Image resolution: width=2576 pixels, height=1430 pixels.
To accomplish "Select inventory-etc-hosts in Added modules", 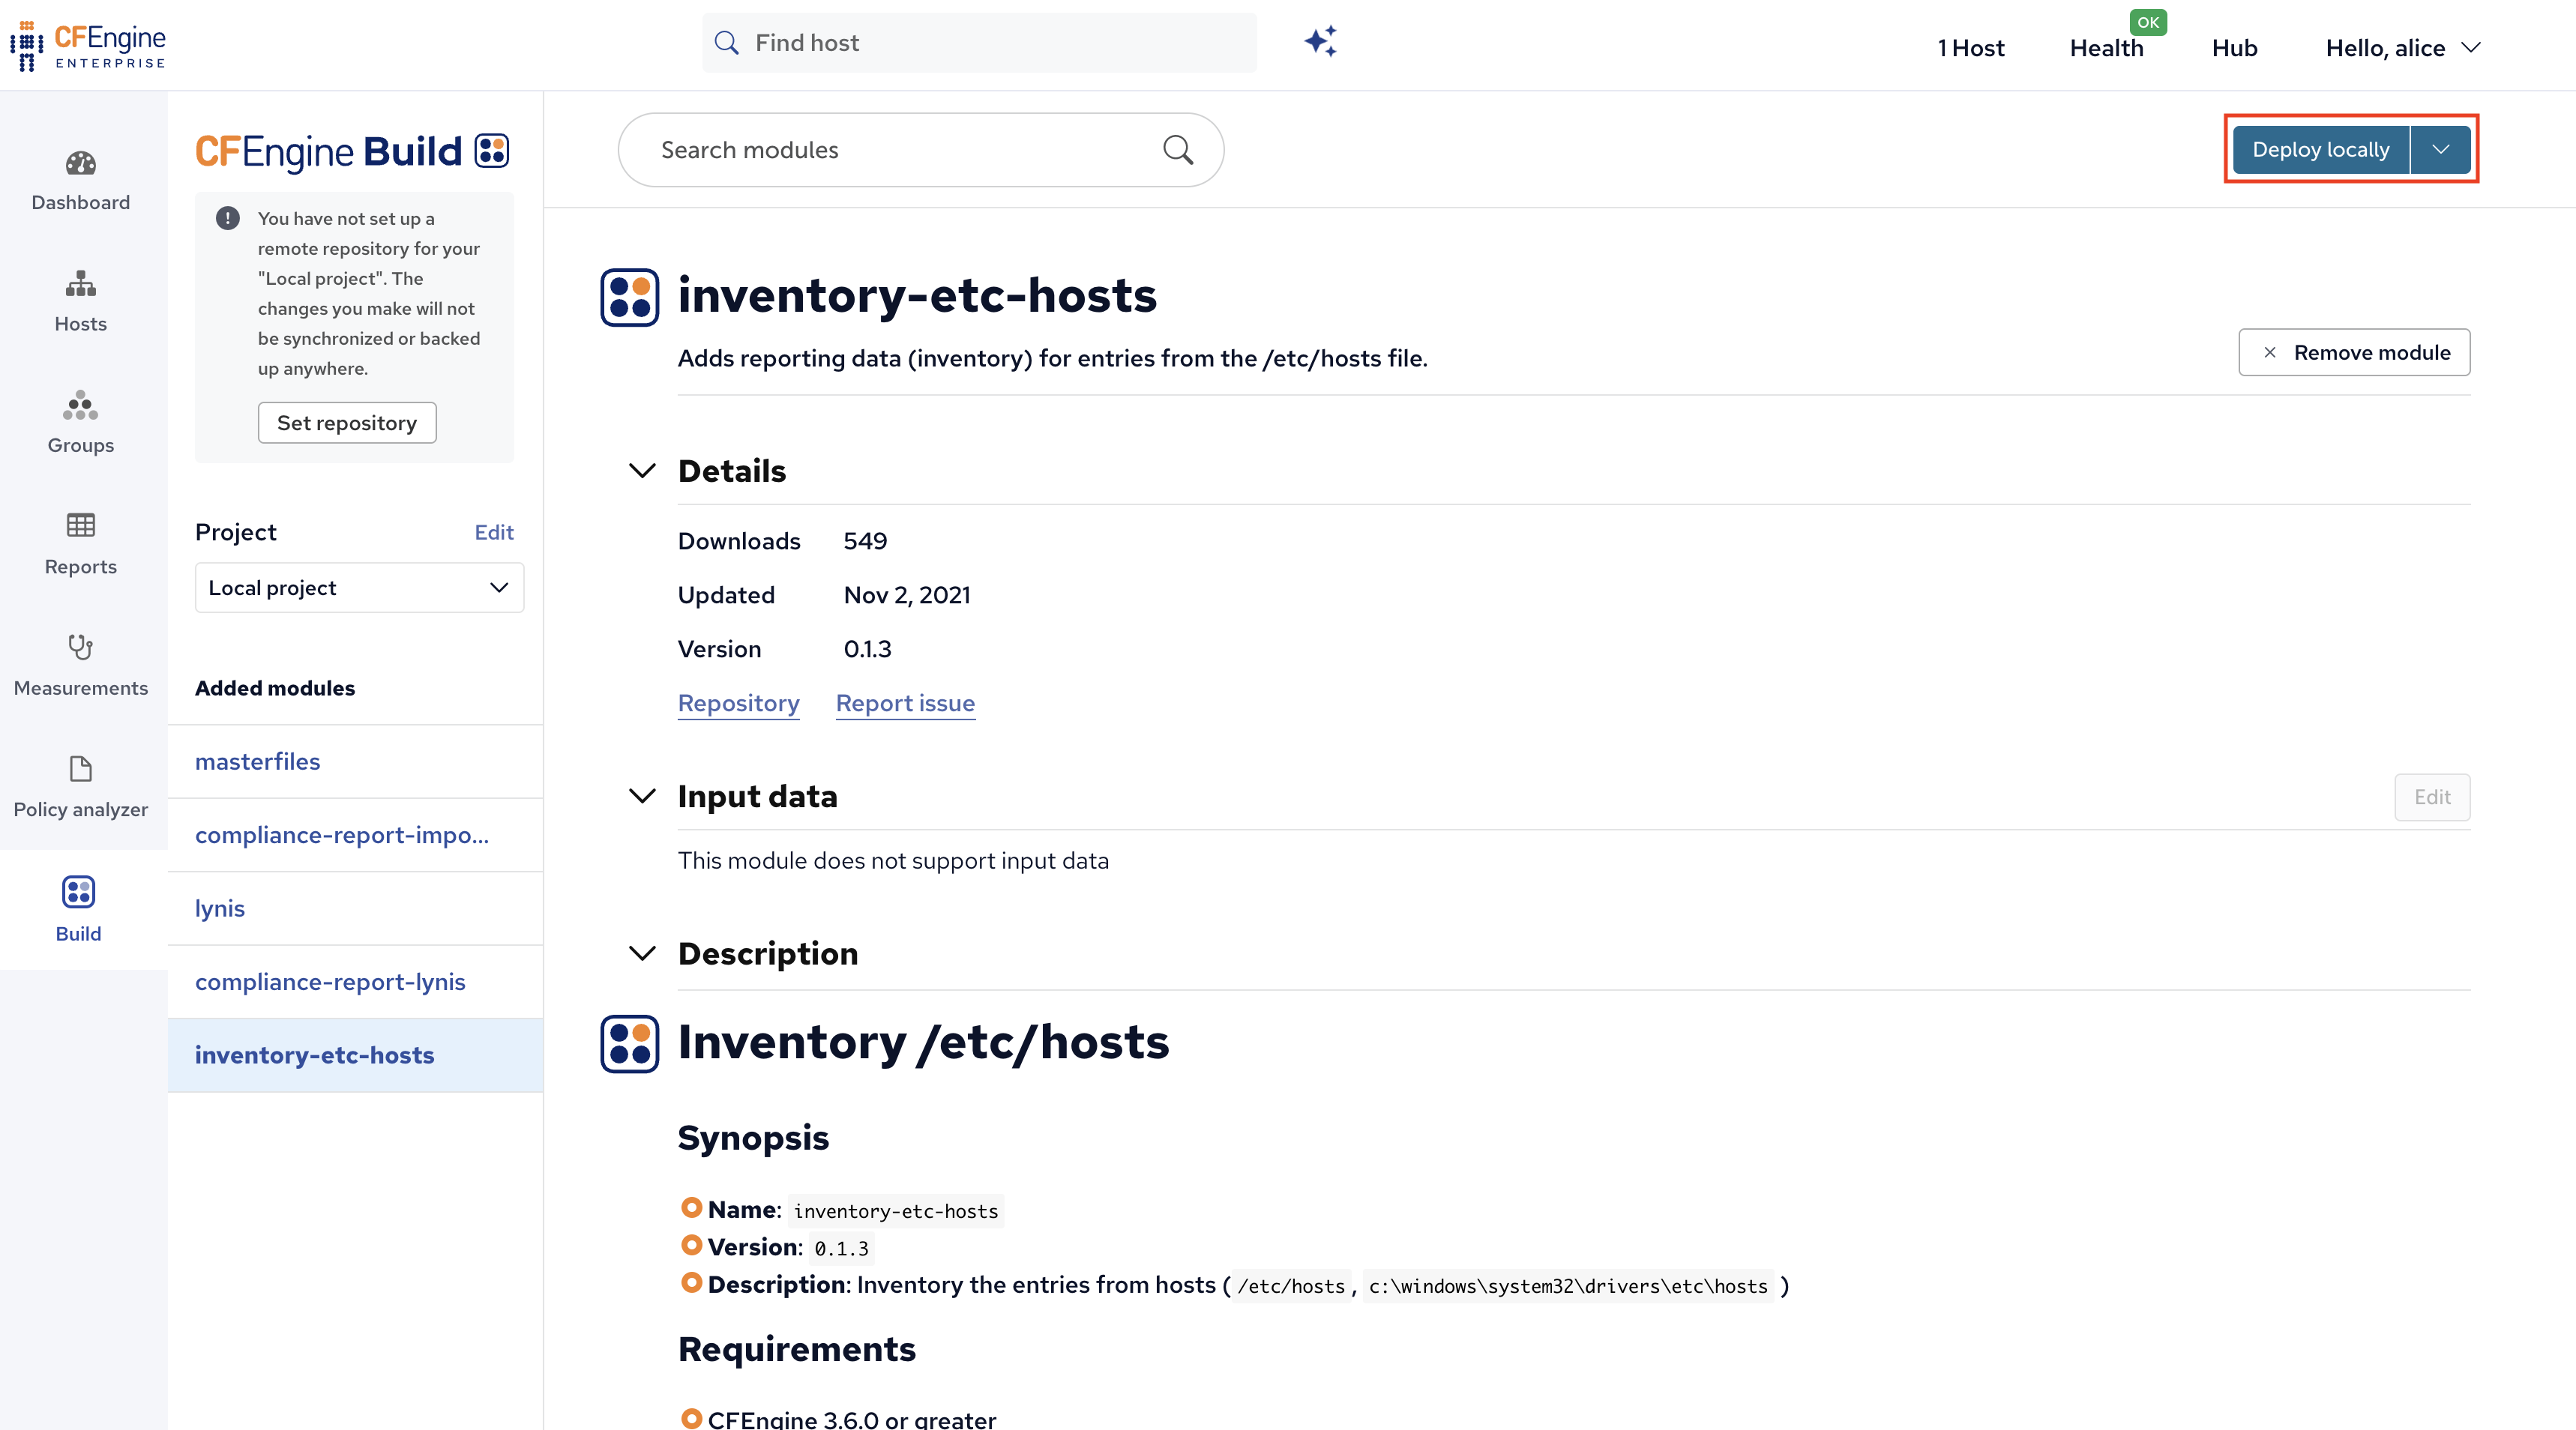I will pyautogui.click(x=356, y=1055).
